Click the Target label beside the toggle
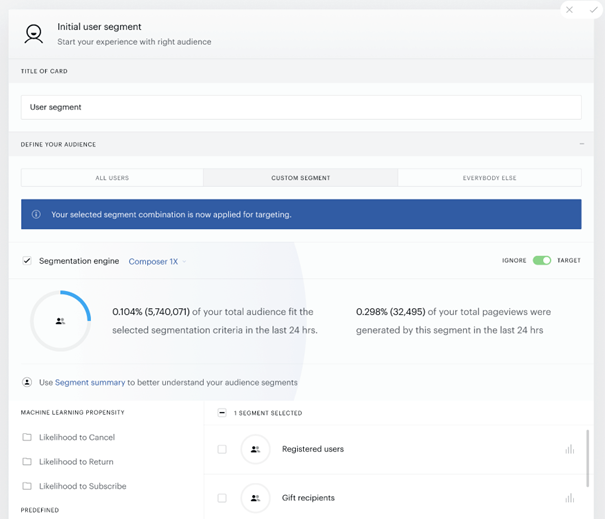Viewport: 605px width, 519px height. click(569, 260)
